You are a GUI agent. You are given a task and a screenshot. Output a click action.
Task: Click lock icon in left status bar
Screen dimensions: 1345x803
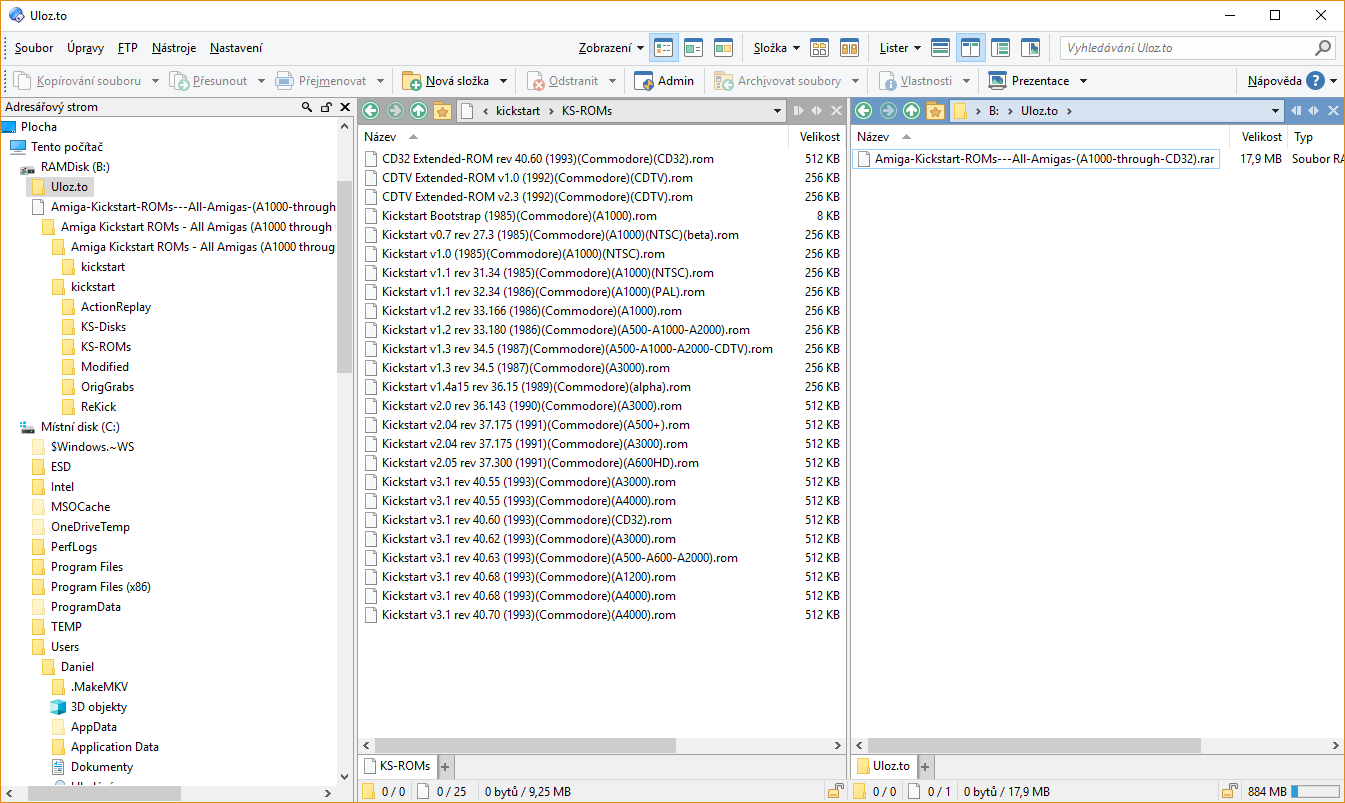pos(835,791)
